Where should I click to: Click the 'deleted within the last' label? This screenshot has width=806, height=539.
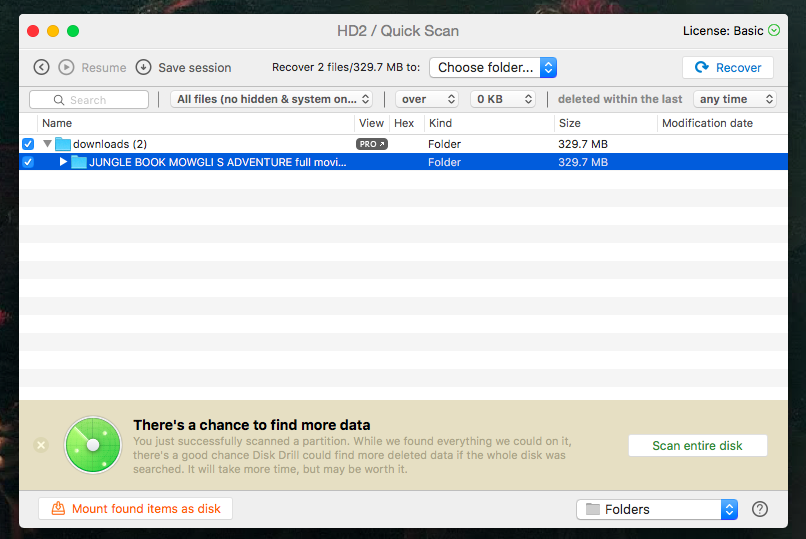(620, 99)
